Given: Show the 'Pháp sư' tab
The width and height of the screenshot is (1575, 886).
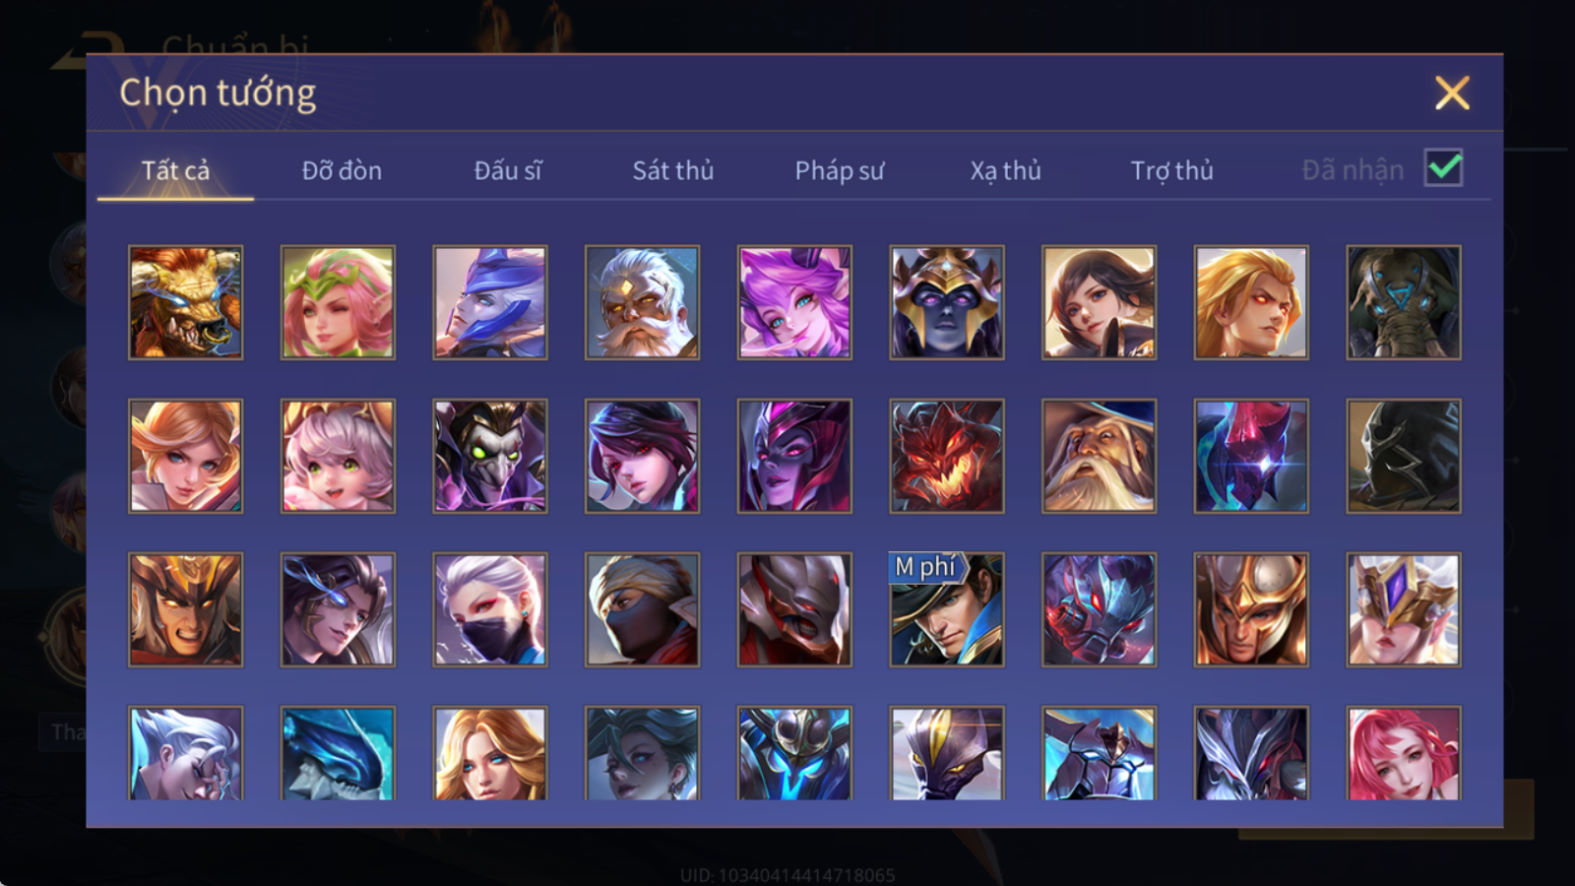Looking at the screenshot, I should coord(839,171).
